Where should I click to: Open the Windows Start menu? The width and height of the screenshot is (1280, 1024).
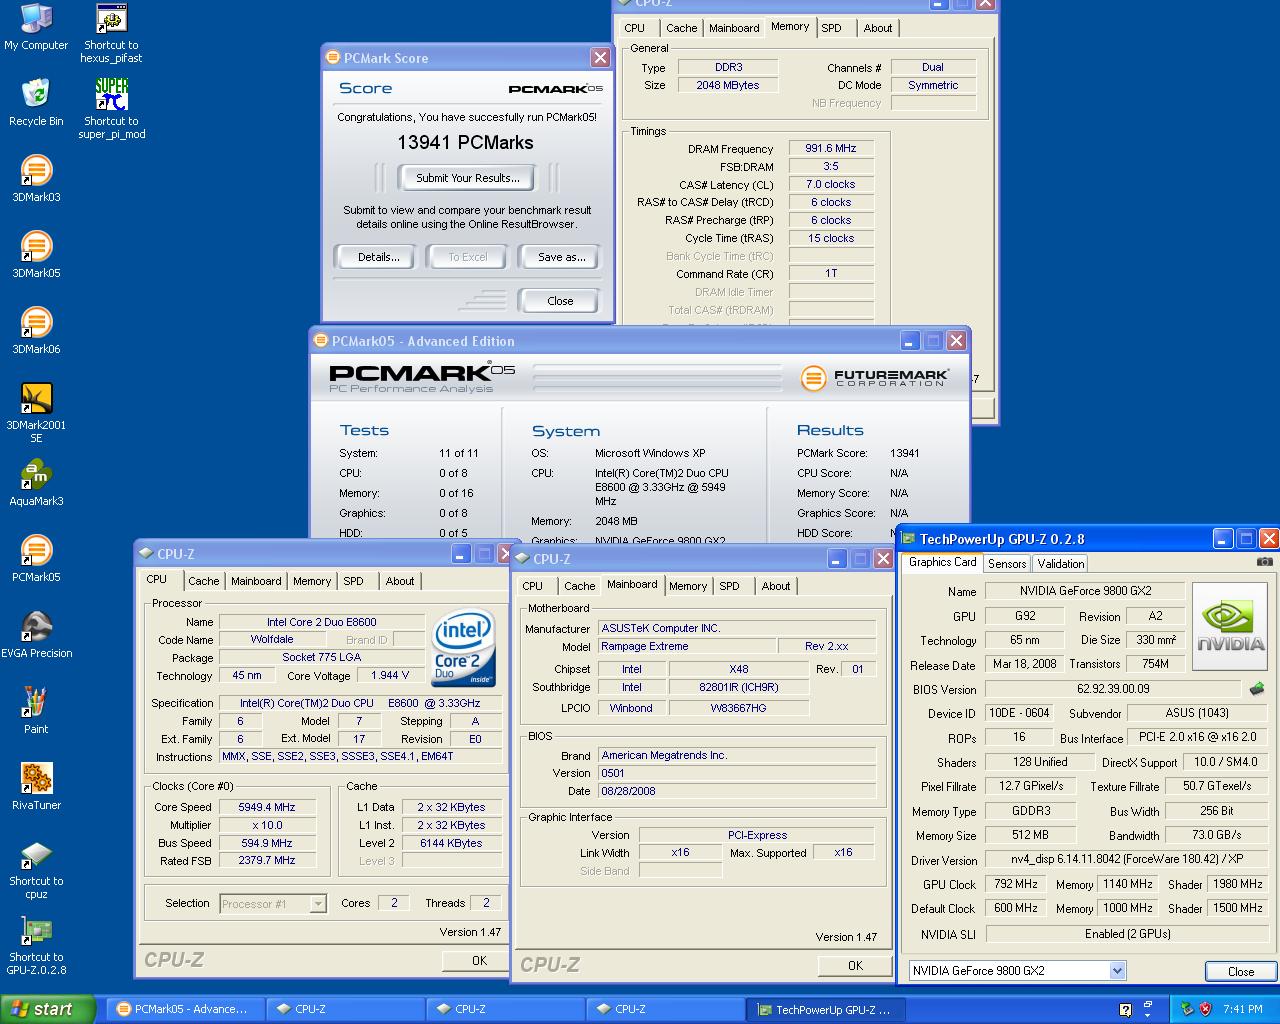(48, 1009)
